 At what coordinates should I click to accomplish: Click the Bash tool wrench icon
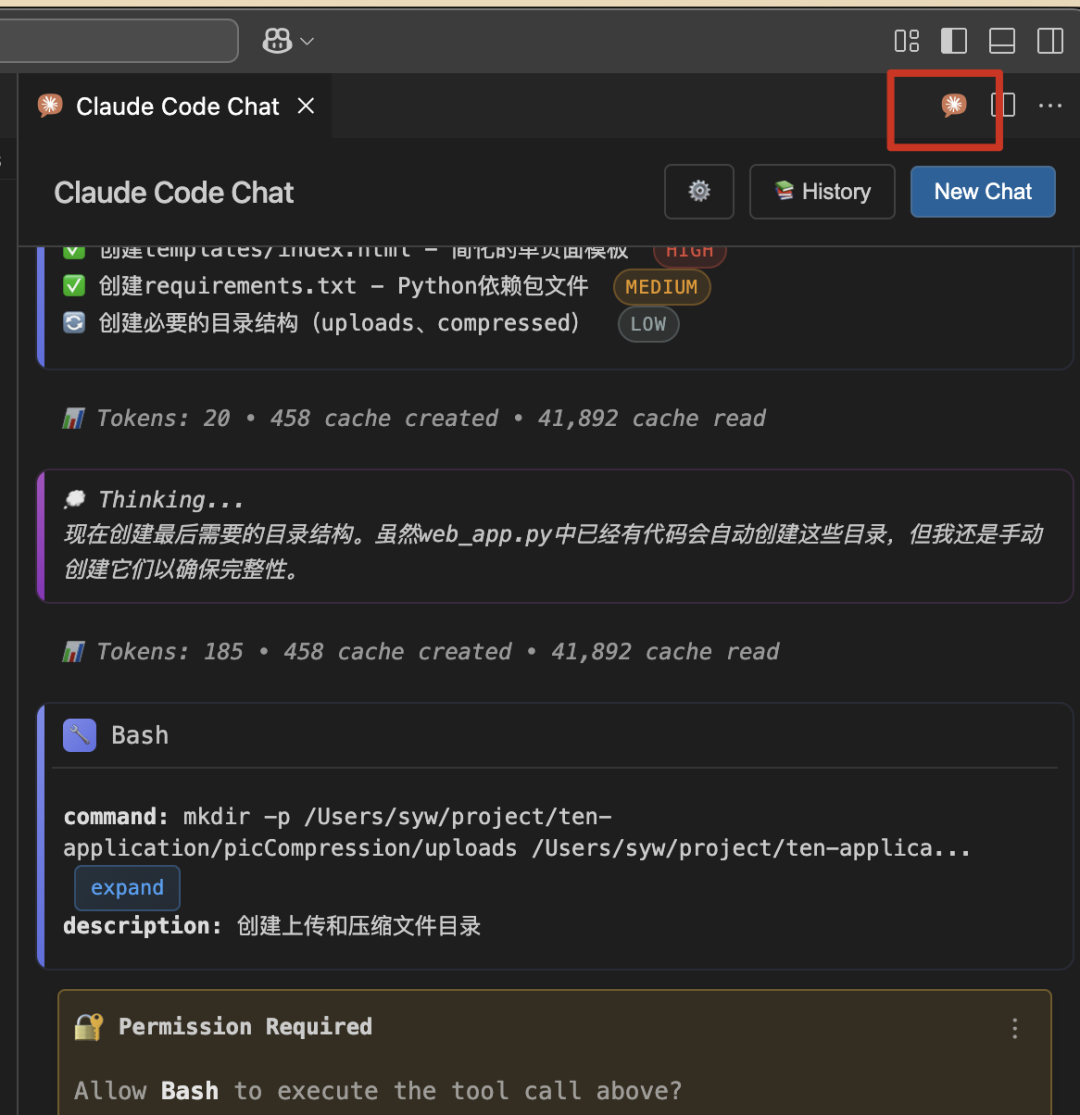tap(80, 735)
